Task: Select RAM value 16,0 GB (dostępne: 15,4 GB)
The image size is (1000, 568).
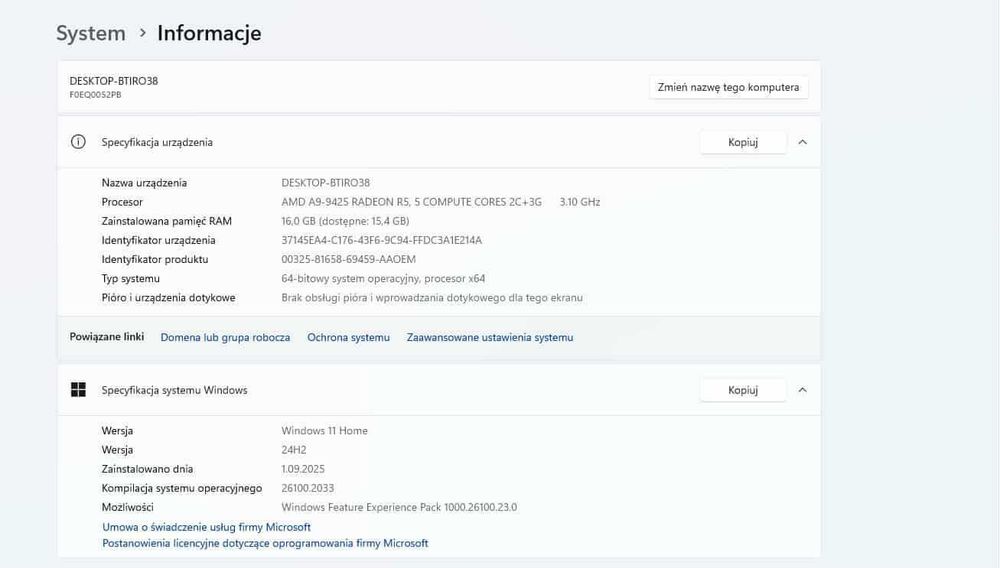Action: pyautogui.click(x=345, y=221)
